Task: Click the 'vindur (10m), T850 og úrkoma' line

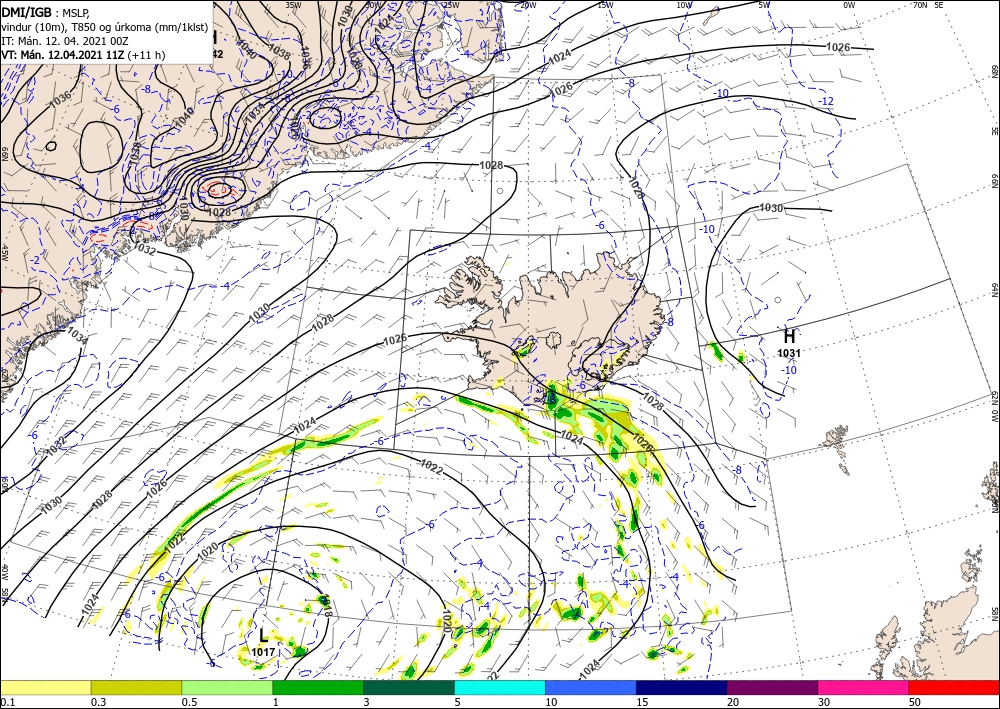Action: pos(104,27)
